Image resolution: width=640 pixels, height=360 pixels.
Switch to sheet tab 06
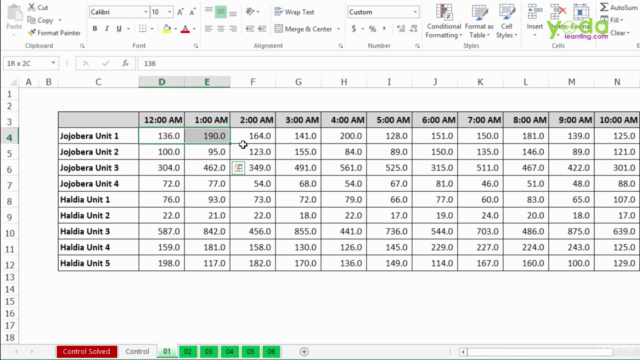pos(271,351)
